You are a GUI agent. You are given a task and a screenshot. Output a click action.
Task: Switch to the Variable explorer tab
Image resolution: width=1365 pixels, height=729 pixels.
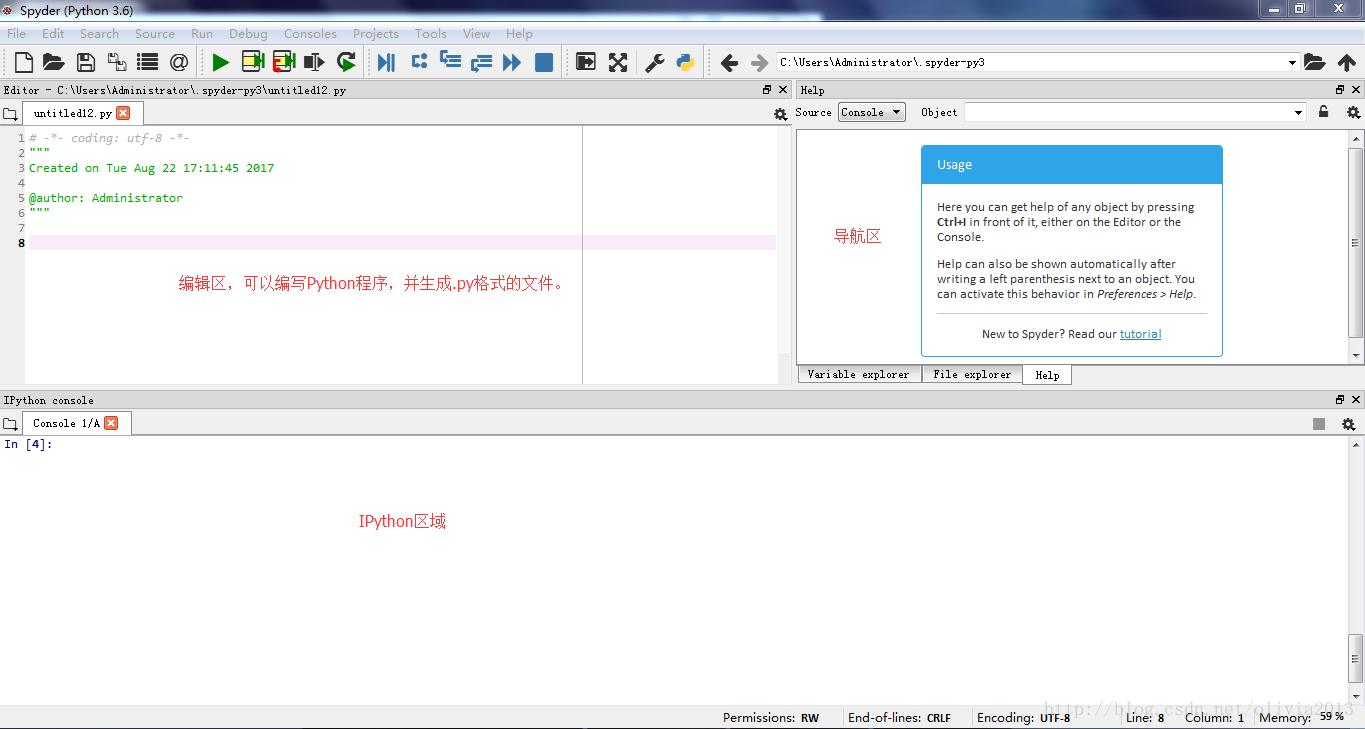[x=858, y=374]
